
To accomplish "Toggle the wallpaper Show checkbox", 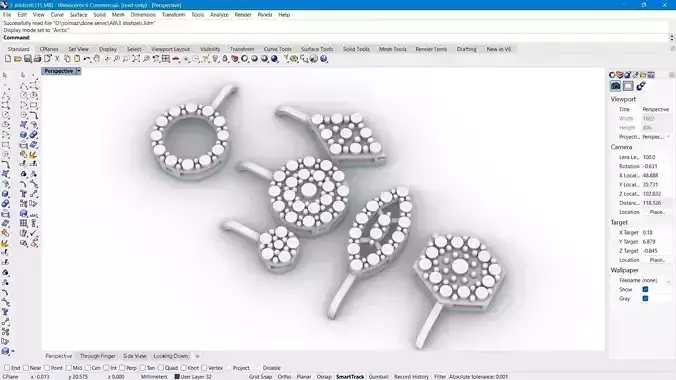I will tap(645, 289).
